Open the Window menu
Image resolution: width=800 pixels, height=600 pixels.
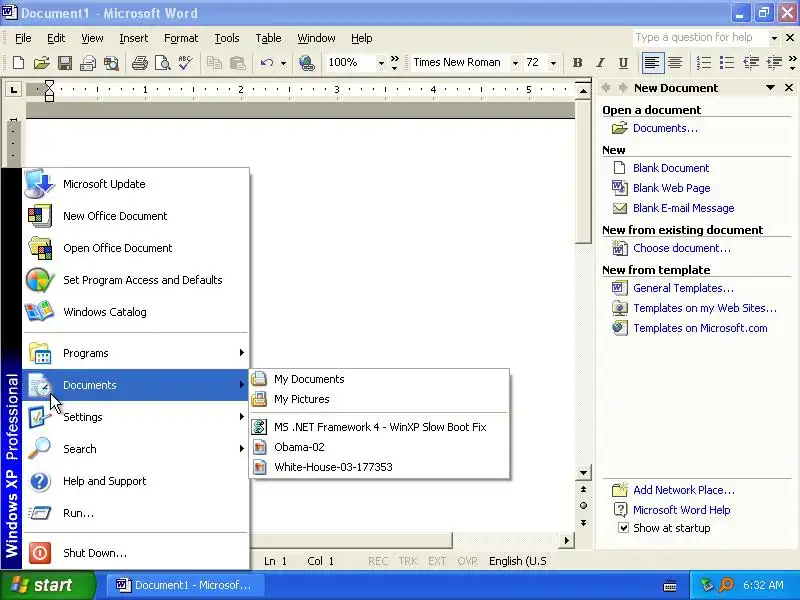[316, 38]
